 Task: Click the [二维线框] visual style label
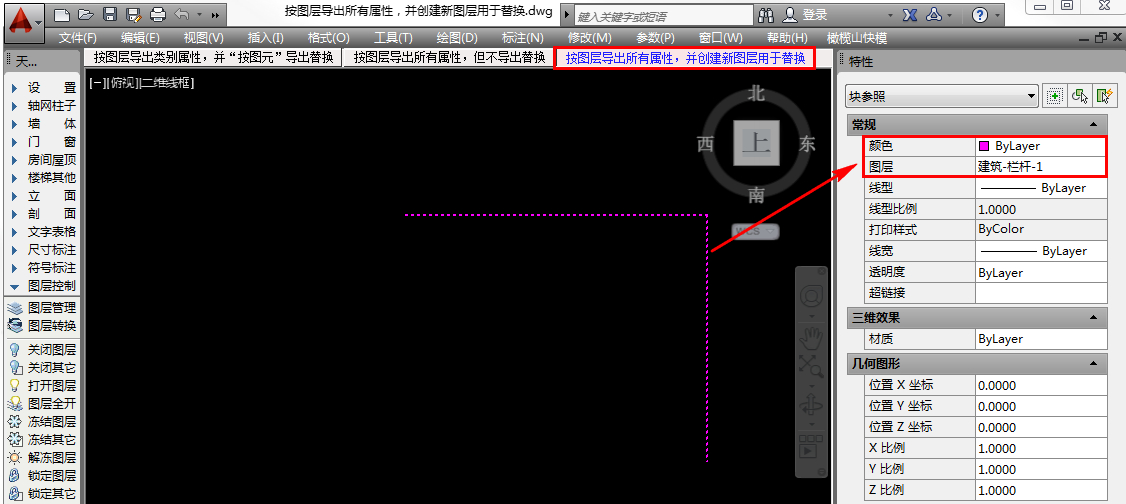coord(168,83)
